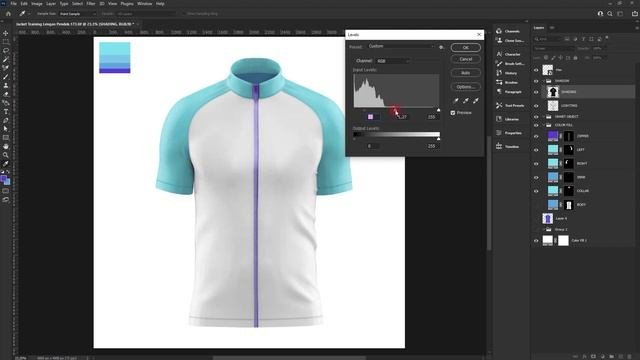Image resolution: width=640 pixels, height=360 pixels.
Task: Select the Rectangle shape tool
Action: click(x=6, y=138)
